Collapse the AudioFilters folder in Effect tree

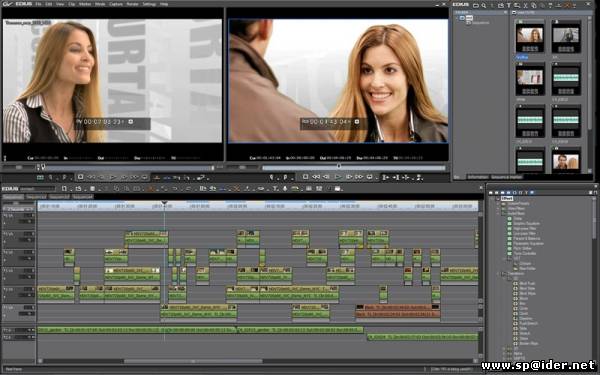click(499, 214)
